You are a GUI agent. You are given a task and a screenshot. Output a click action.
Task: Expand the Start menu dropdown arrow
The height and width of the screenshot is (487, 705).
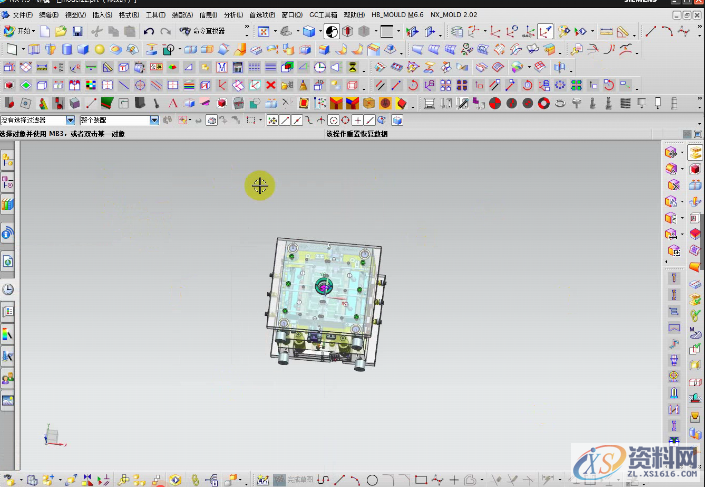click(x=34, y=32)
